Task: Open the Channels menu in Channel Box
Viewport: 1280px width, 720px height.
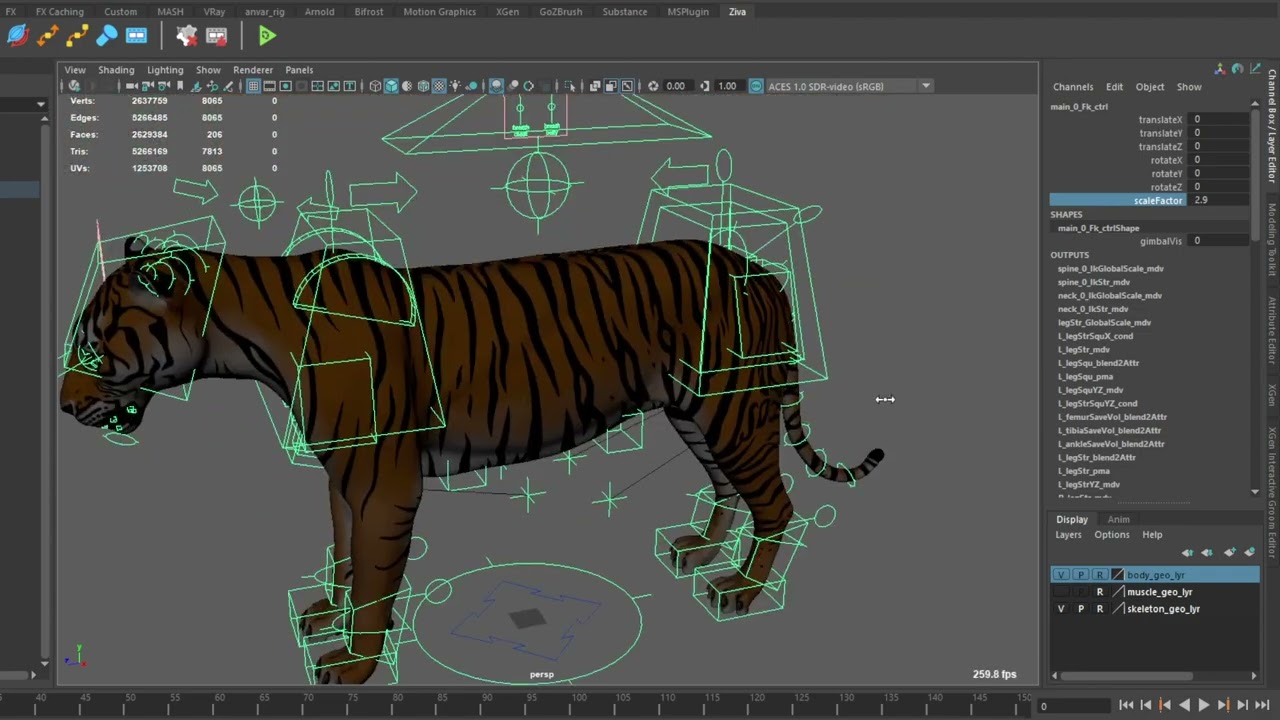Action: coord(1073,87)
